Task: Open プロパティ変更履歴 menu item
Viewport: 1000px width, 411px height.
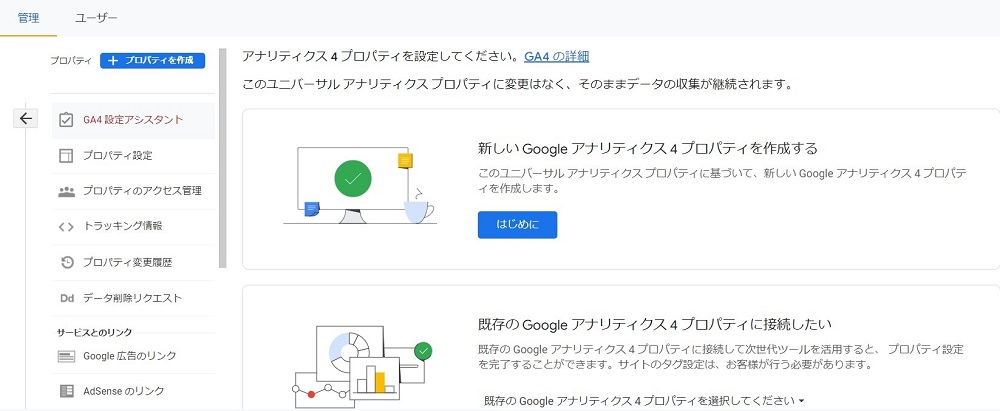Action: coord(133,262)
